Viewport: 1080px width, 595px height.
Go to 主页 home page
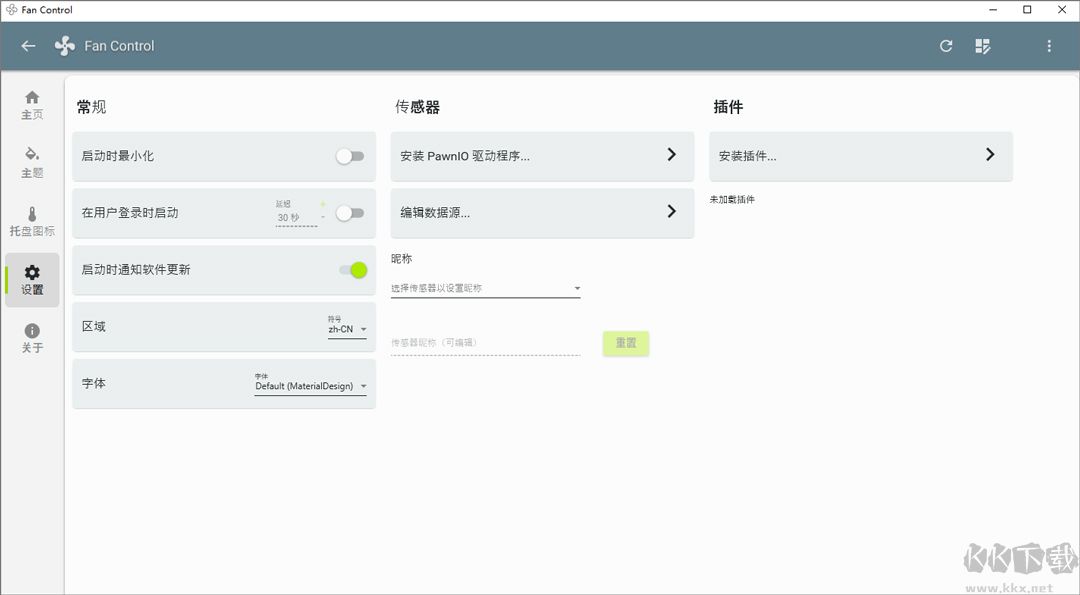pos(32,105)
